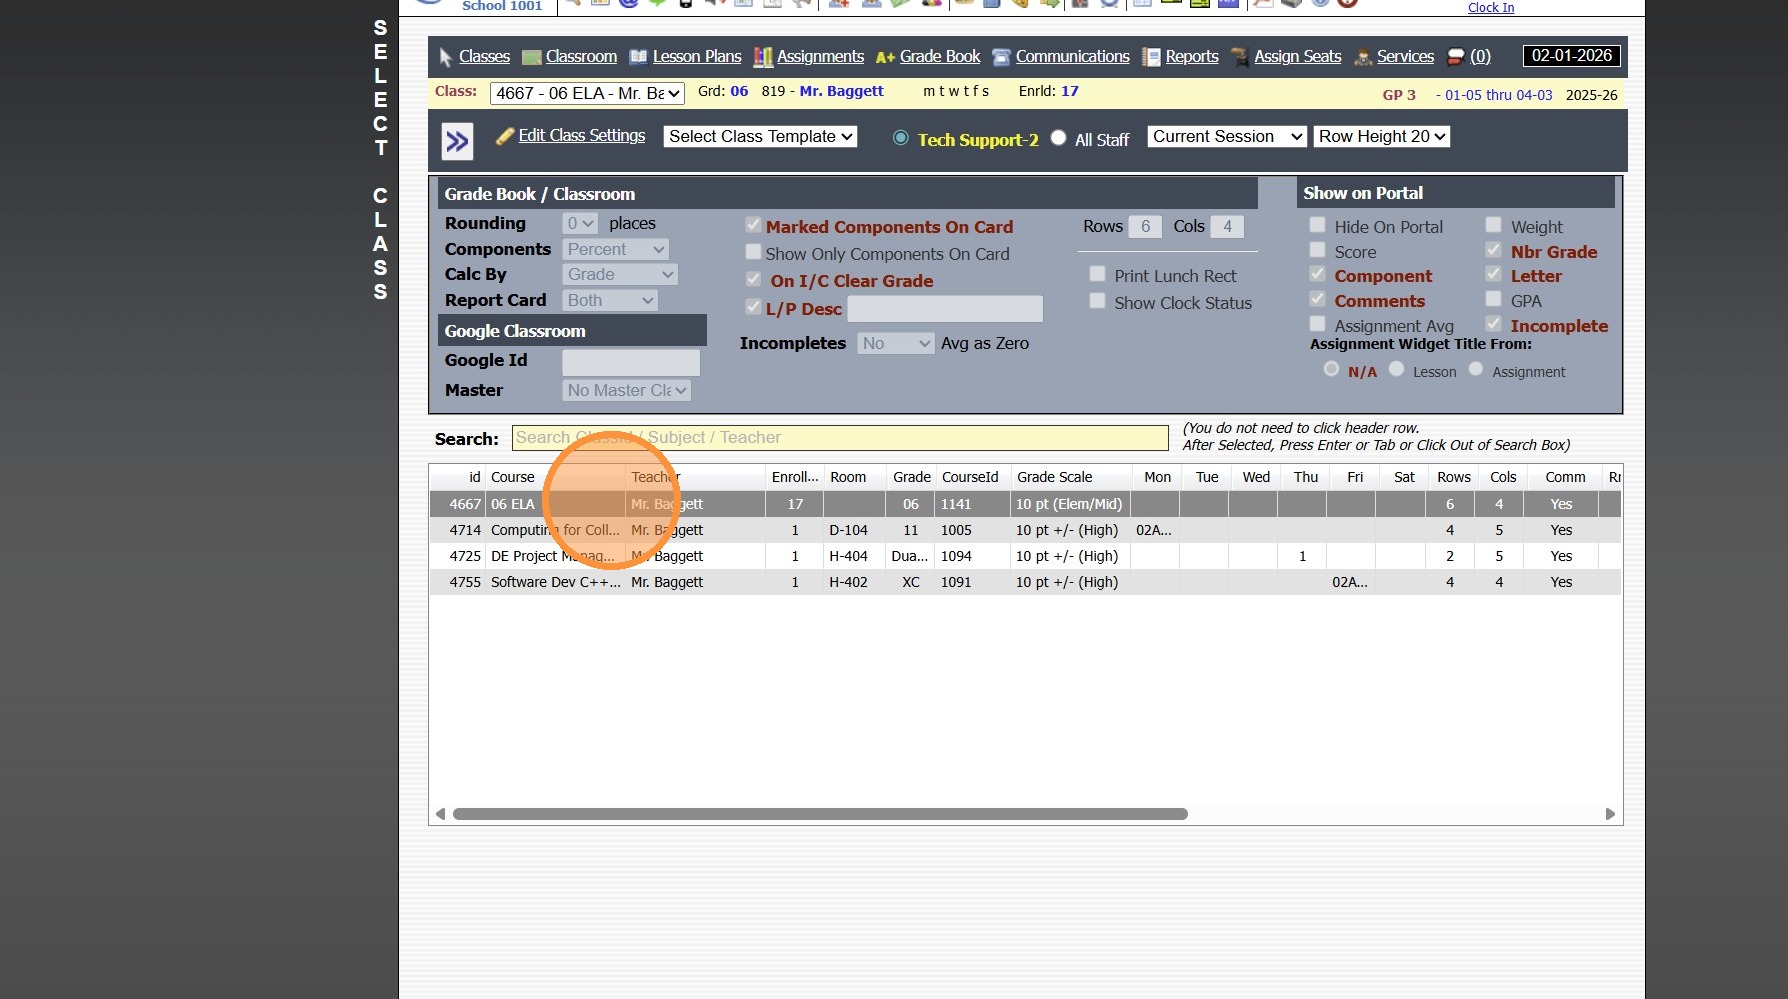Click the table's horizontal scrollbar thumb
Image resolution: width=1788 pixels, height=999 pixels.
pos(820,814)
